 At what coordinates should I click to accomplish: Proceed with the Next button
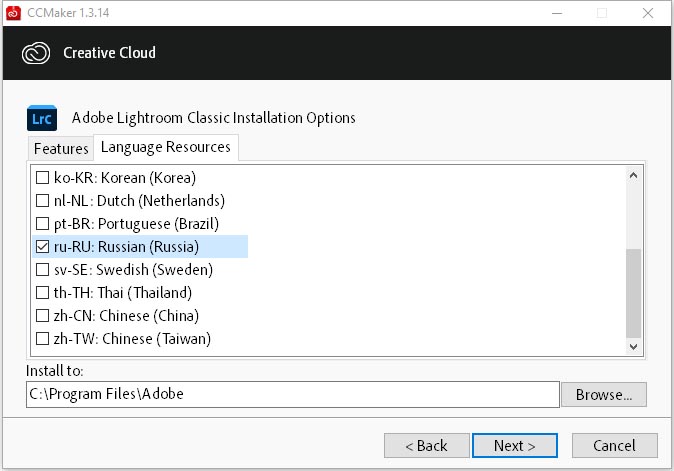point(515,446)
